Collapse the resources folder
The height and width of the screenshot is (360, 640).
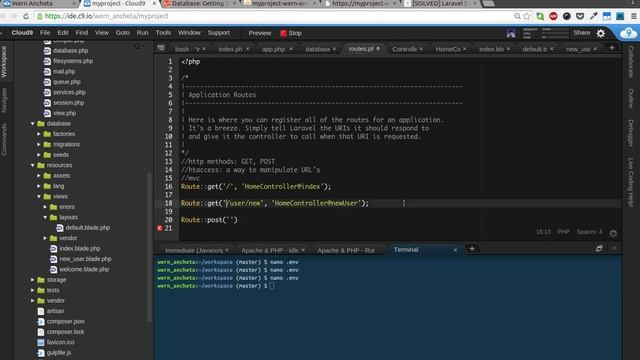pos(33,165)
